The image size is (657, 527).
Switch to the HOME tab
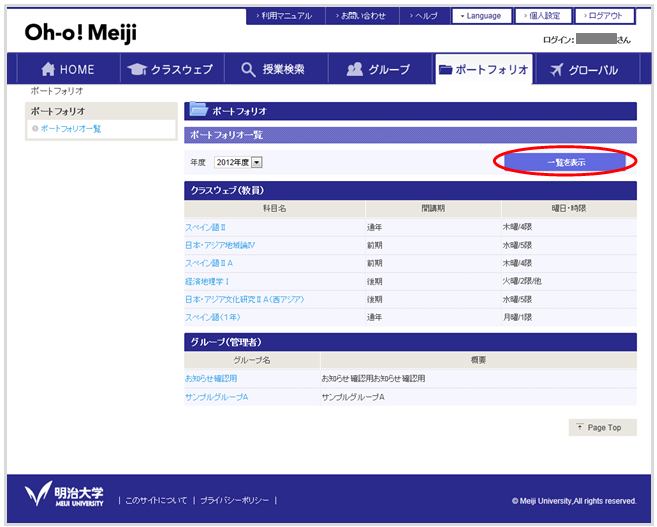pyautogui.click(x=68, y=69)
